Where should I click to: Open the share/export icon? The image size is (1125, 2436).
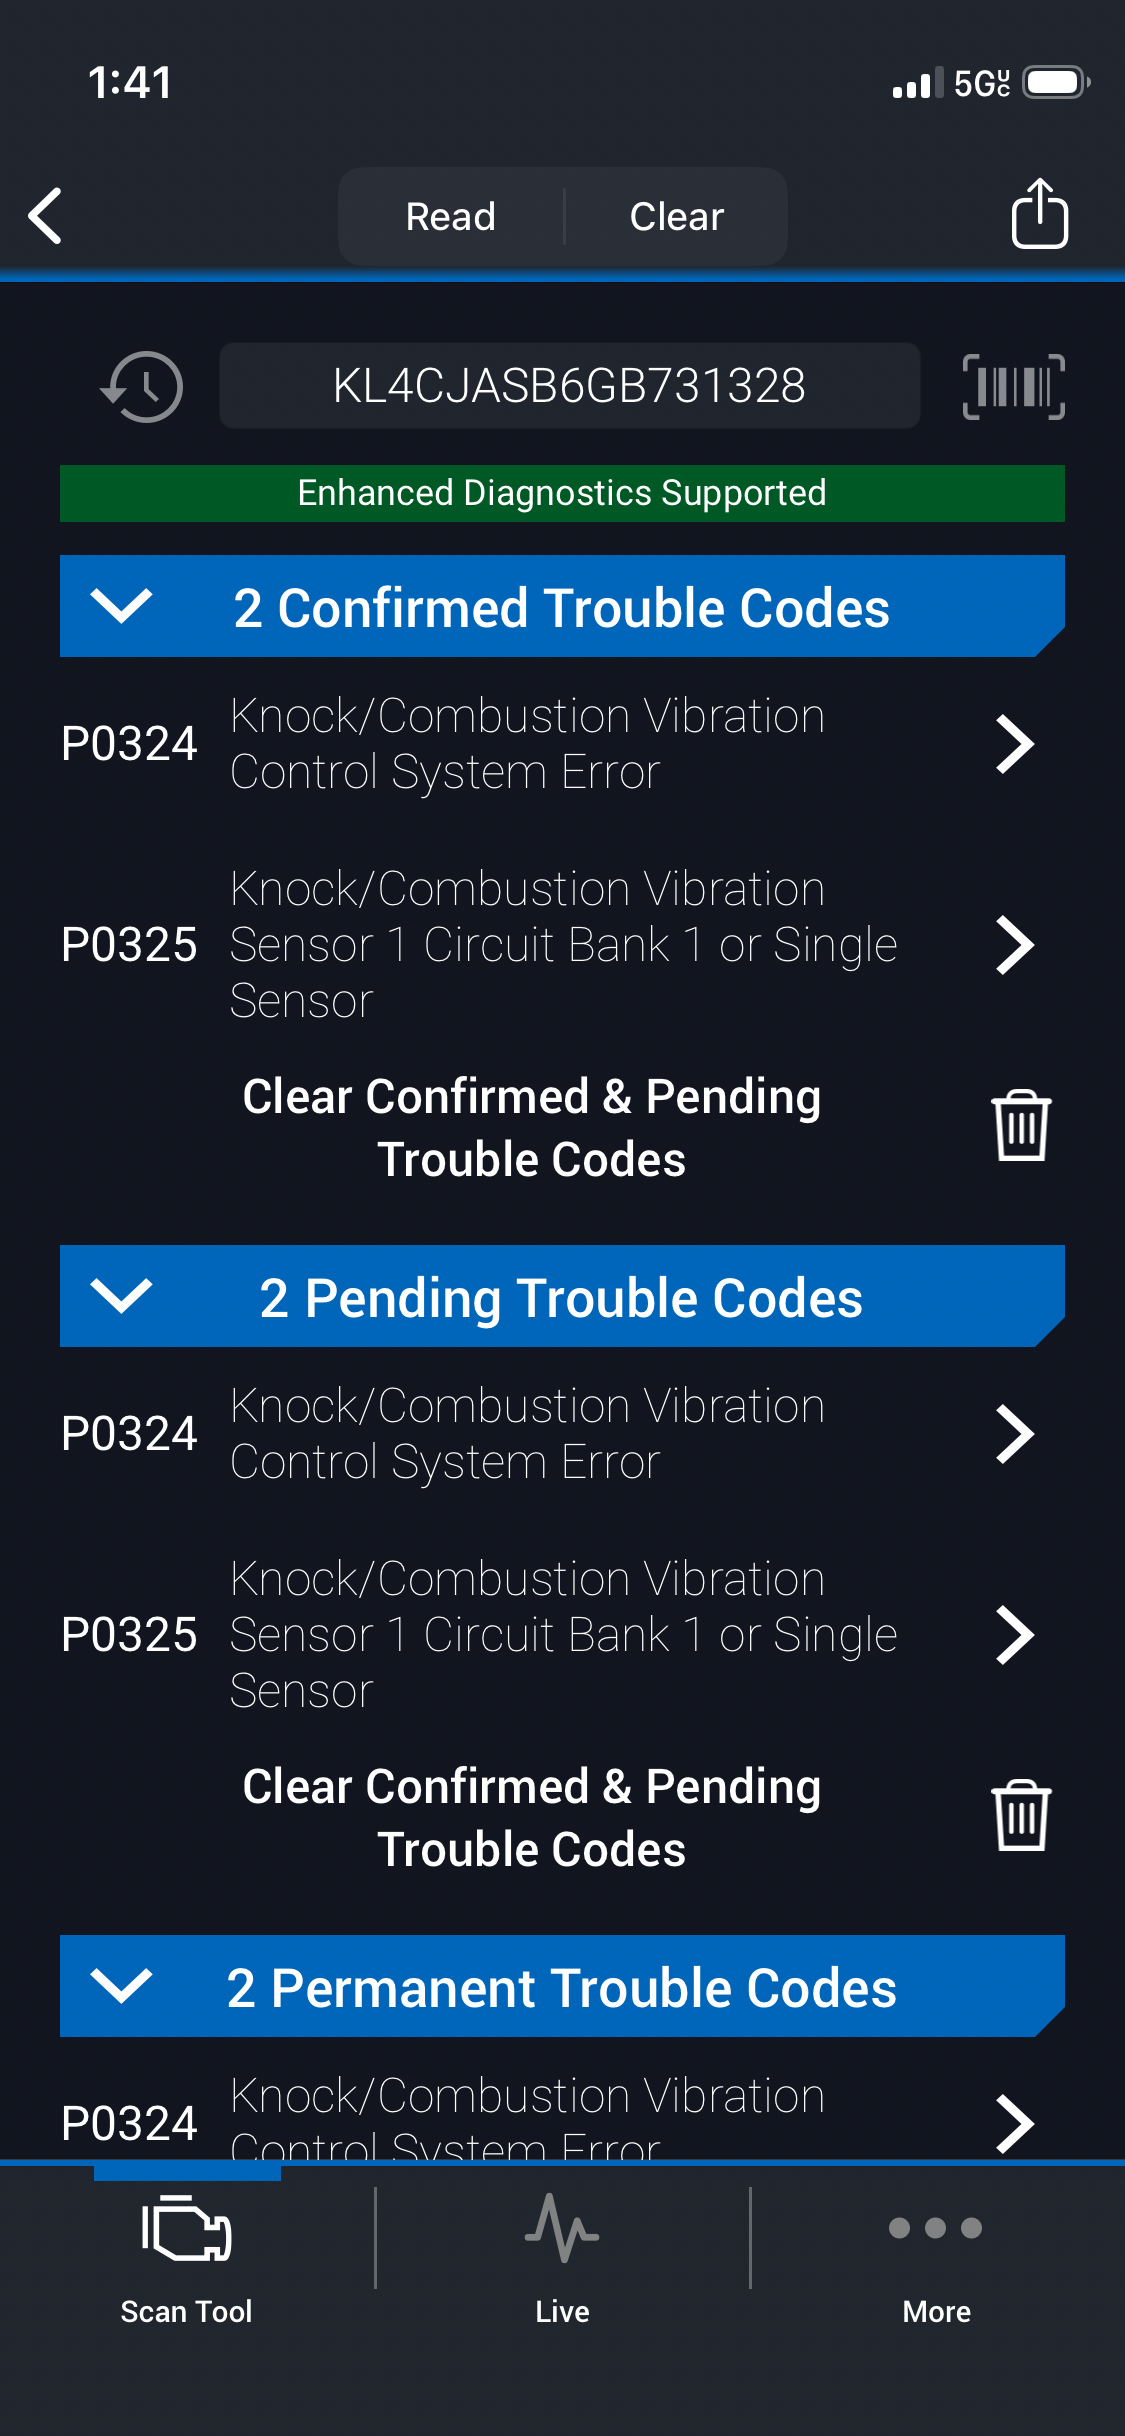click(x=1039, y=213)
